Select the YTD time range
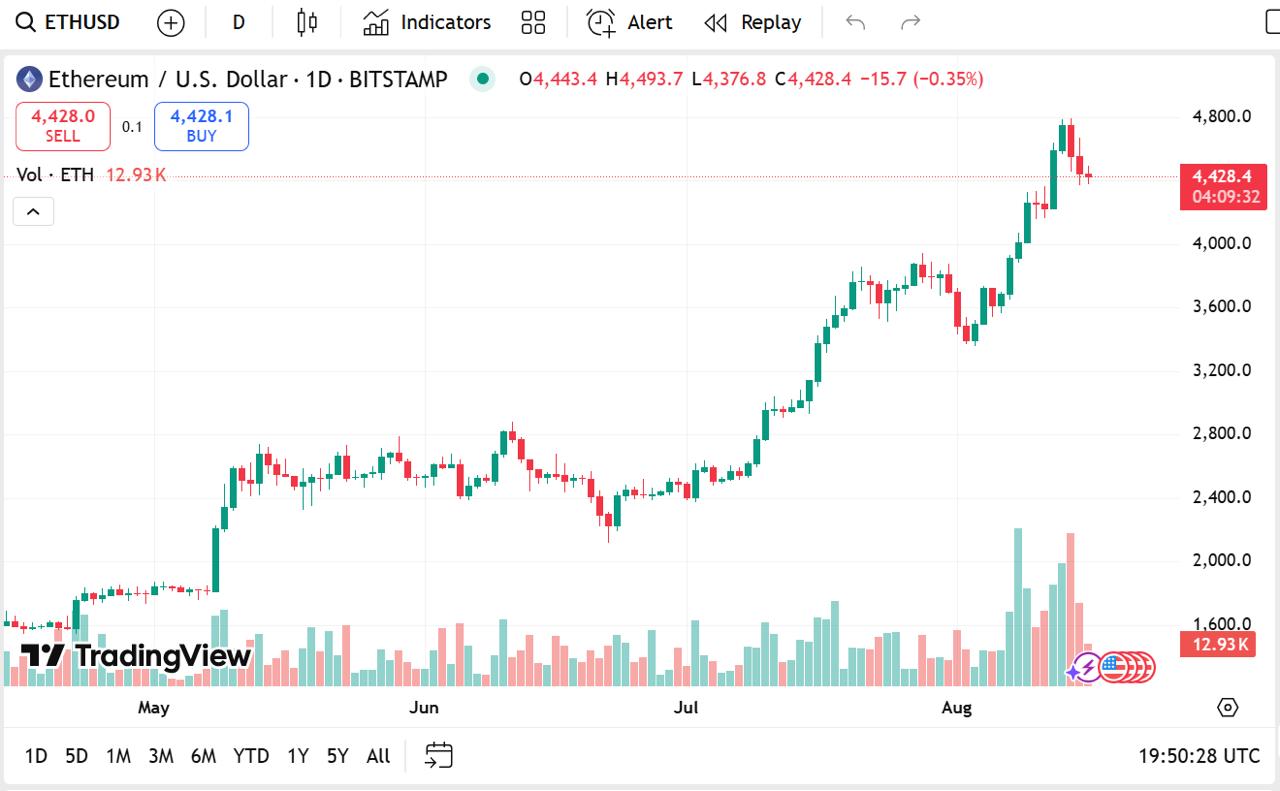This screenshot has width=1280, height=791. tap(251, 756)
